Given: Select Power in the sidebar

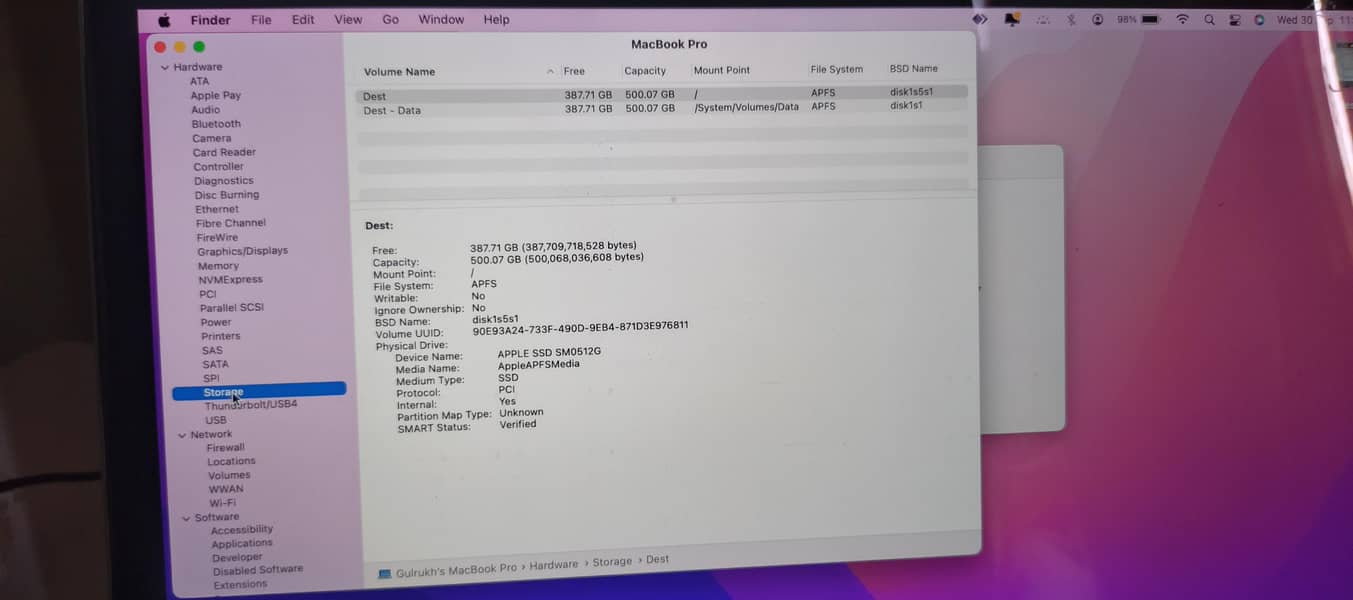Looking at the screenshot, I should click(x=216, y=322).
